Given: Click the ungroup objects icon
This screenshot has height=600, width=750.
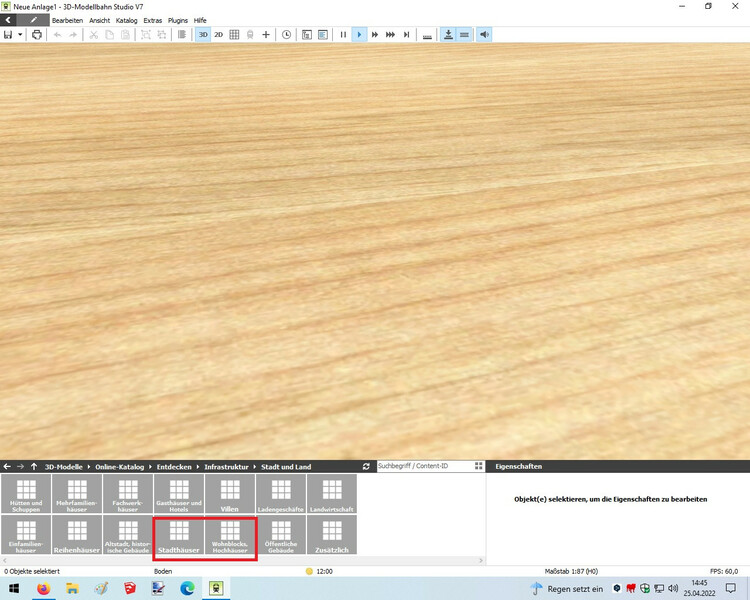Looking at the screenshot, I should point(162,34).
